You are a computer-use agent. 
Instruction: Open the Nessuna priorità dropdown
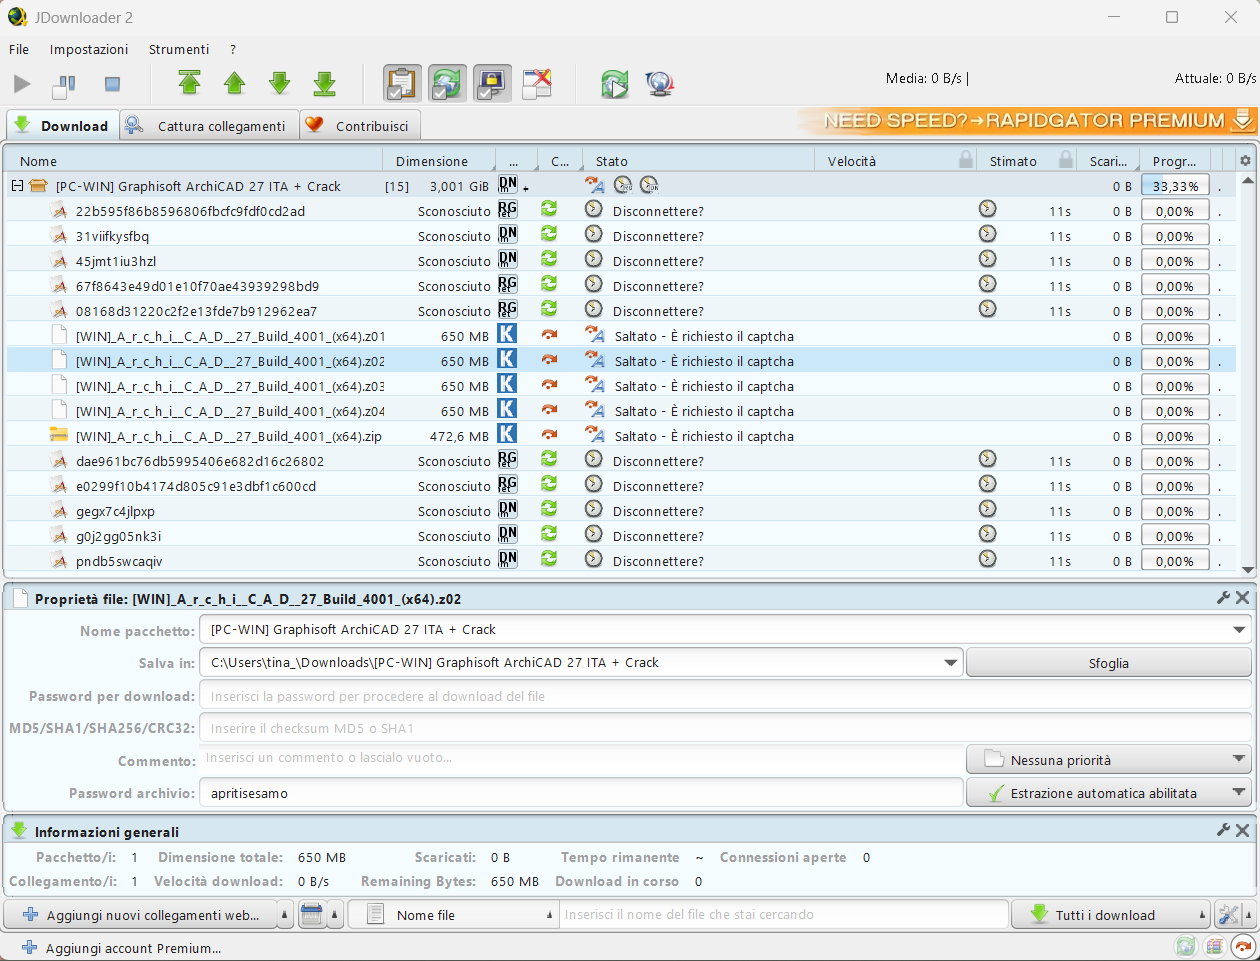(x=1108, y=760)
